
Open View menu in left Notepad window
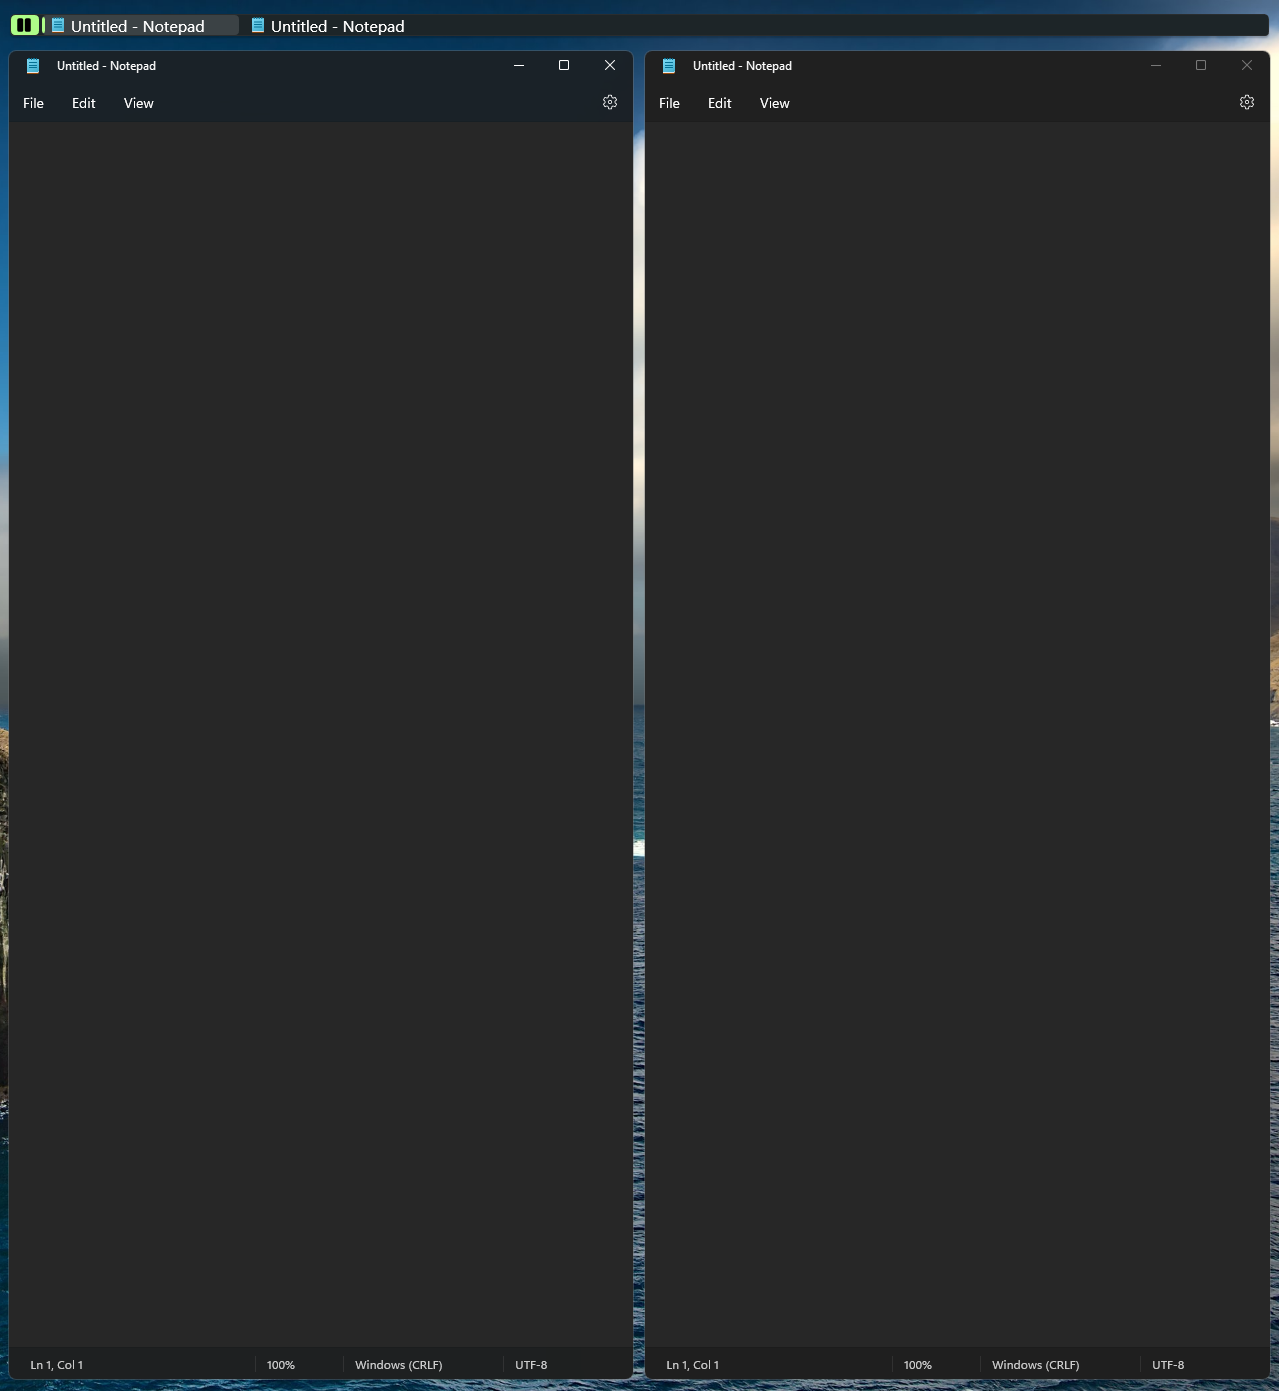pyautogui.click(x=139, y=103)
